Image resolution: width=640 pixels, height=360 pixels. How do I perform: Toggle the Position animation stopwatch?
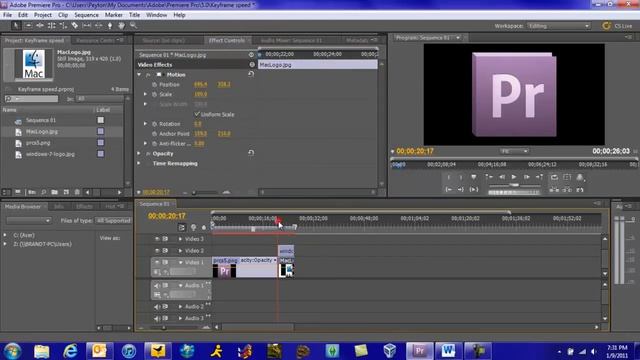pyautogui.click(x=154, y=84)
